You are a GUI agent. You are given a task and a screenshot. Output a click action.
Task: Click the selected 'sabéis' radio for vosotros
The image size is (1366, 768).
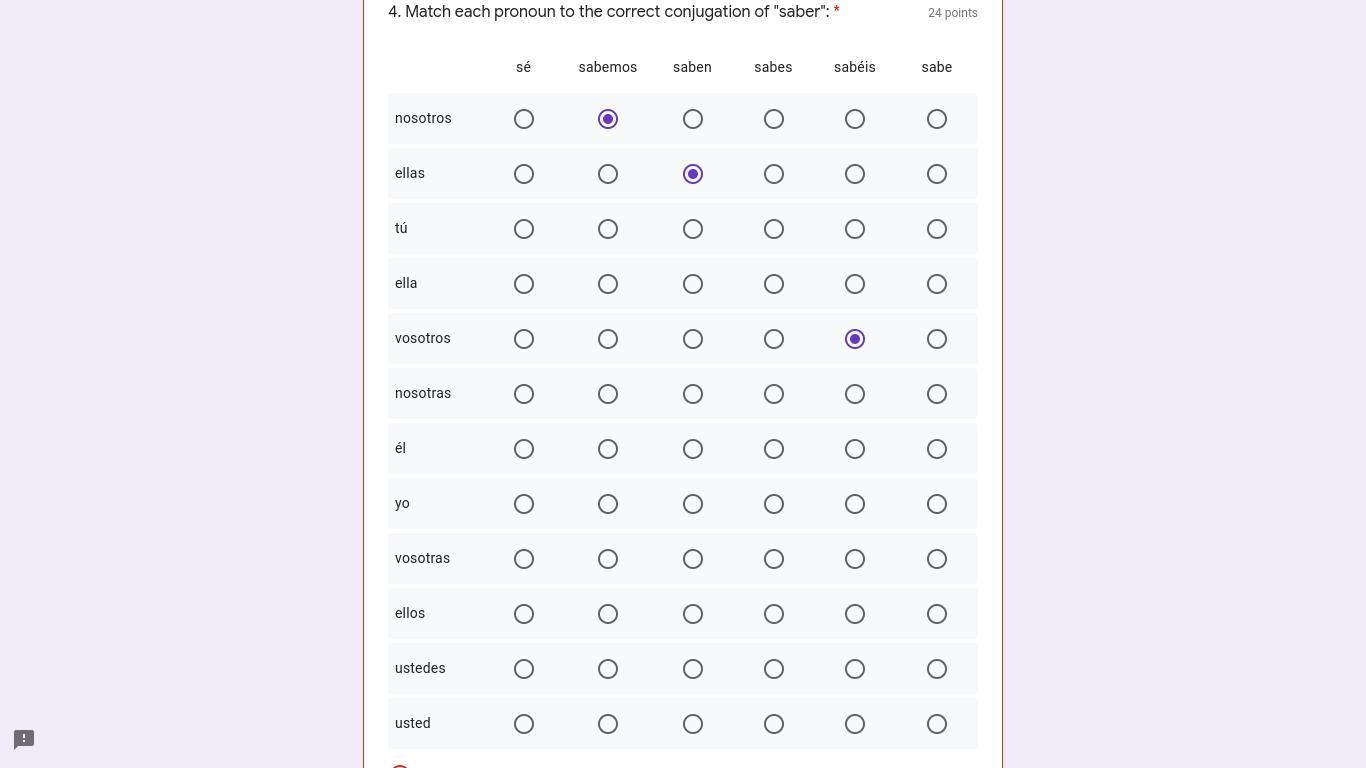854,339
